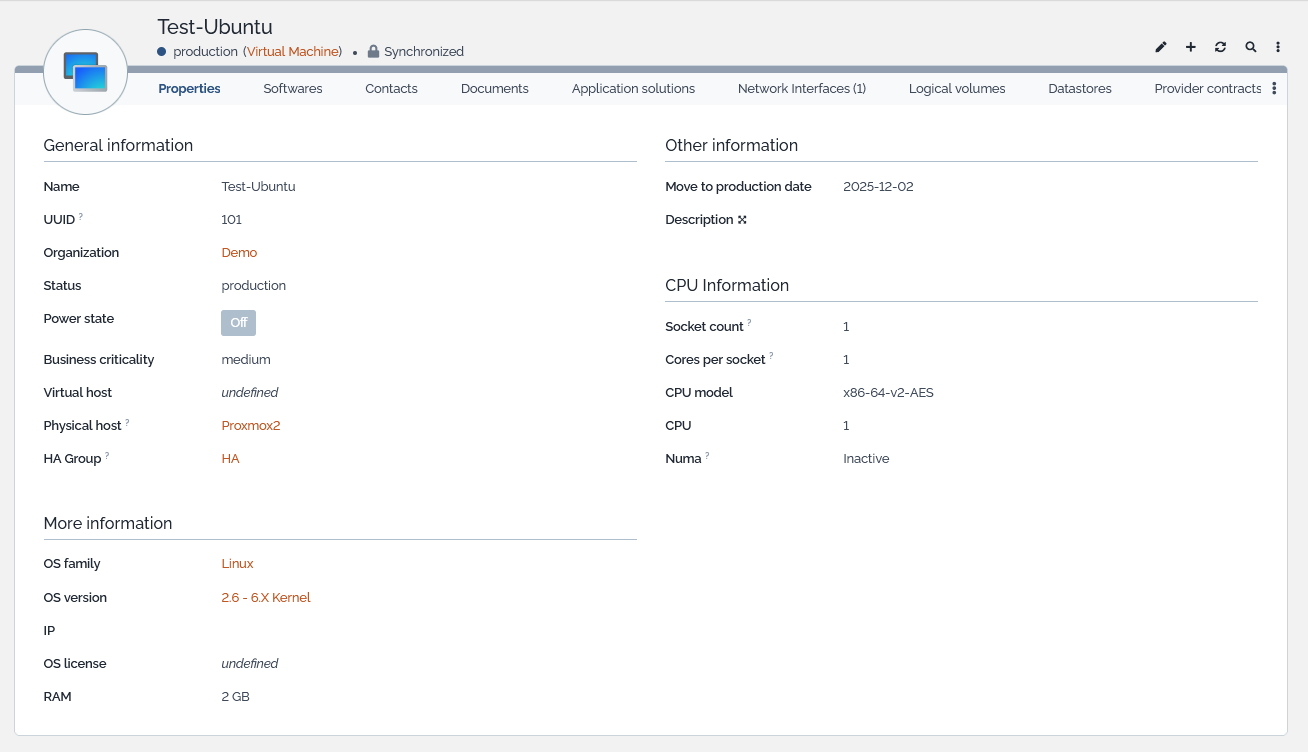Click the virtual machine class icon
This screenshot has height=752, width=1308.
coord(85,72)
